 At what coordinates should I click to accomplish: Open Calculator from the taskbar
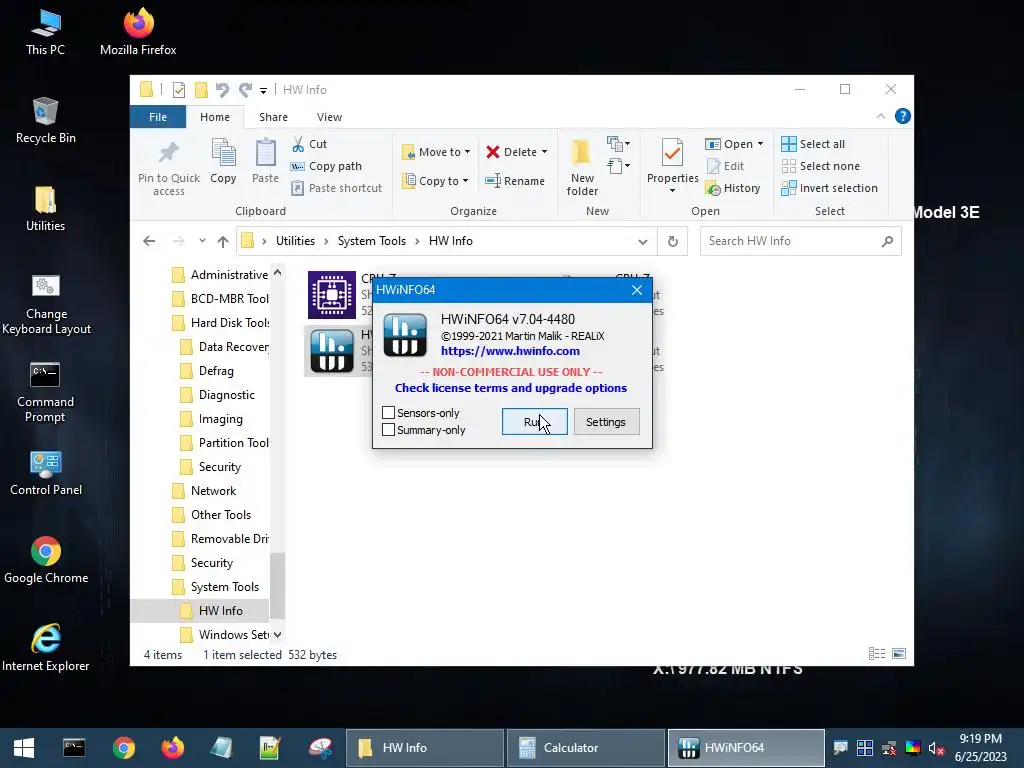click(585, 748)
